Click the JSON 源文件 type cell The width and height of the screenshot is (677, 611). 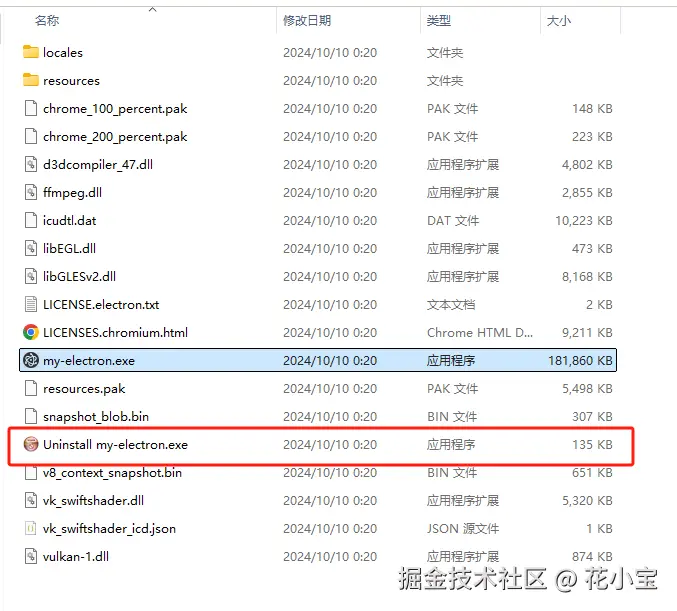463,529
